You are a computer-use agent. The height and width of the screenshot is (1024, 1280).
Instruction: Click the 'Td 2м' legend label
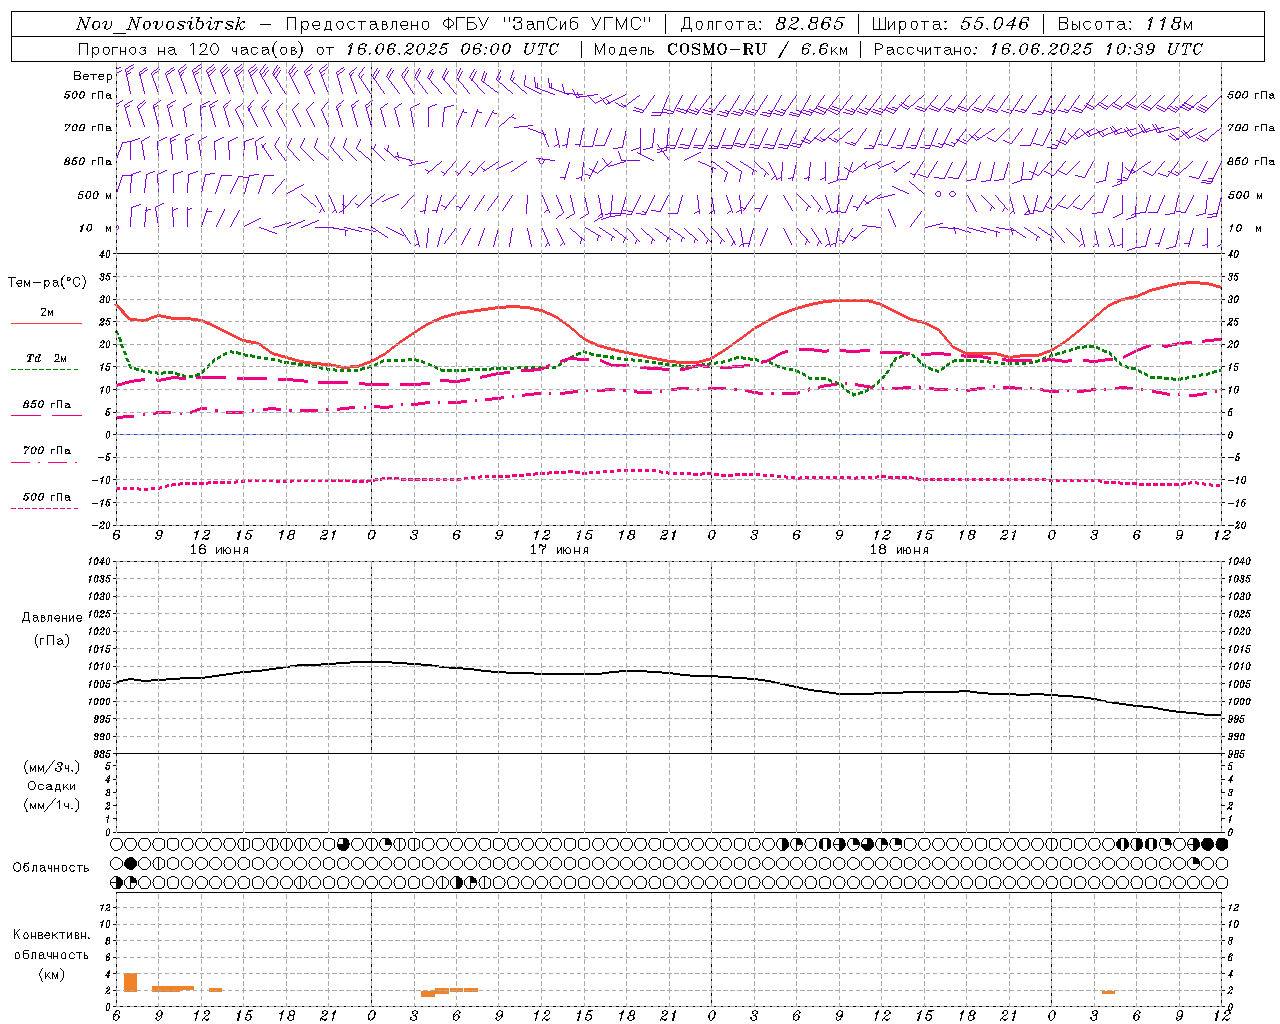point(47,358)
